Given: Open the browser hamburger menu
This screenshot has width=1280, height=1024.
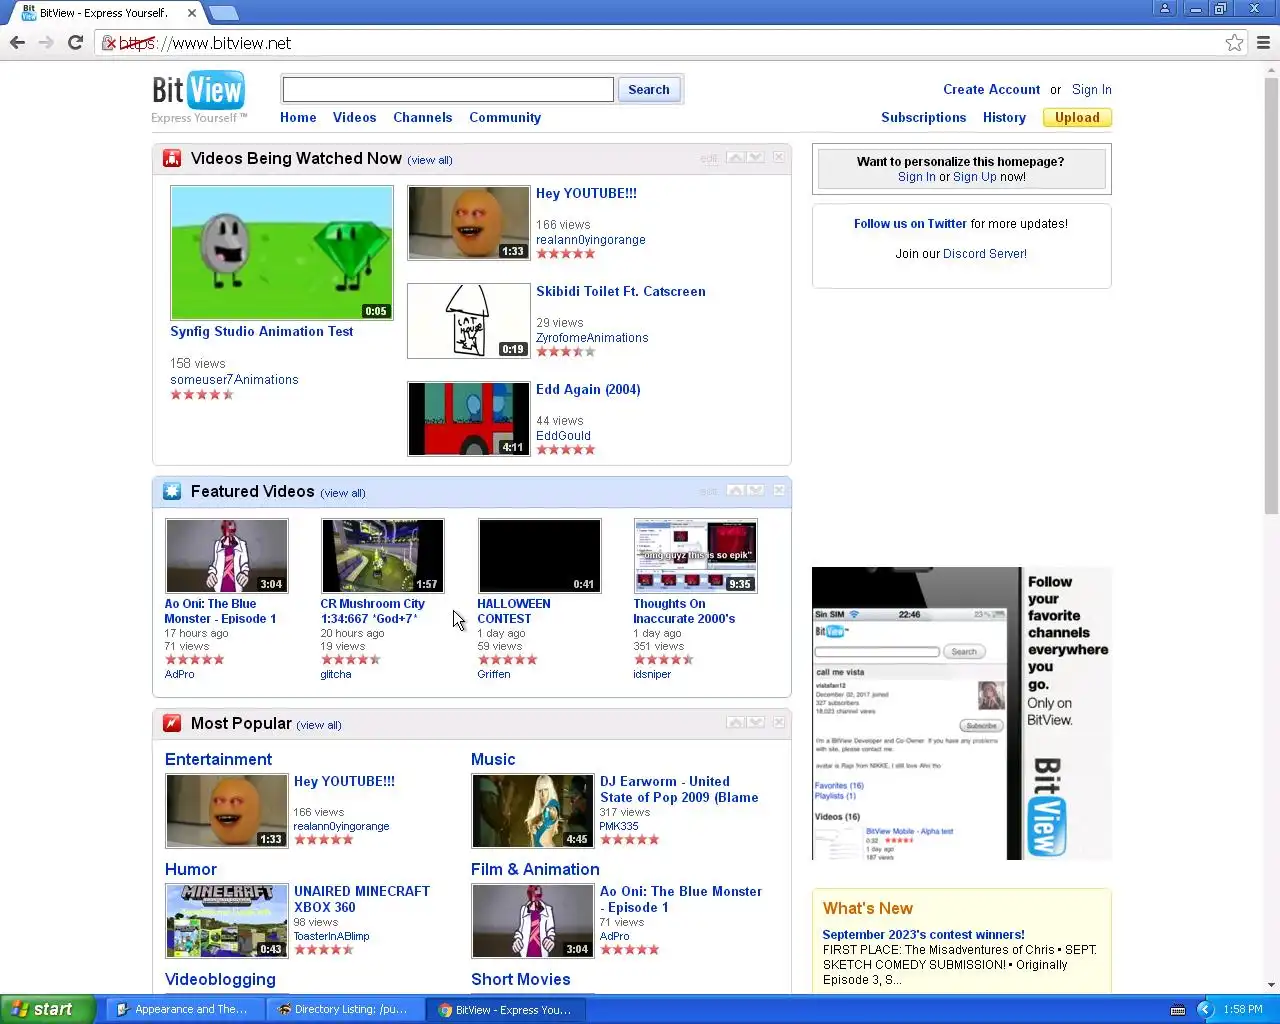Looking at the screenshot, I should tap(1263, 43).
